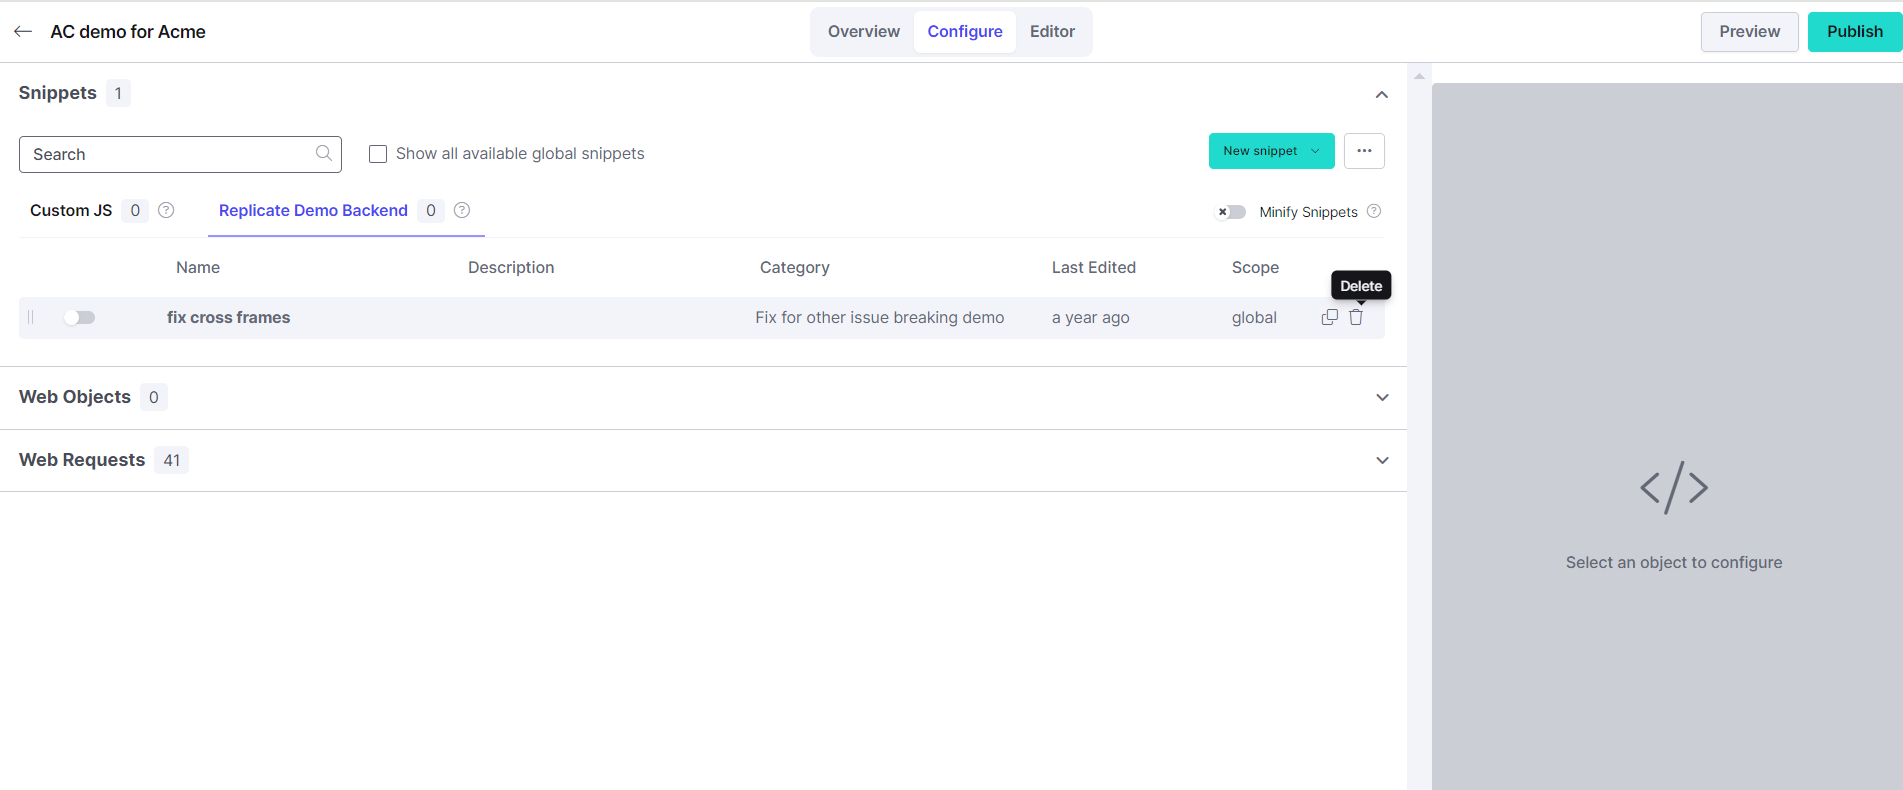Click the Scope column header
1903x790 pixels.
coord(1255,267)
